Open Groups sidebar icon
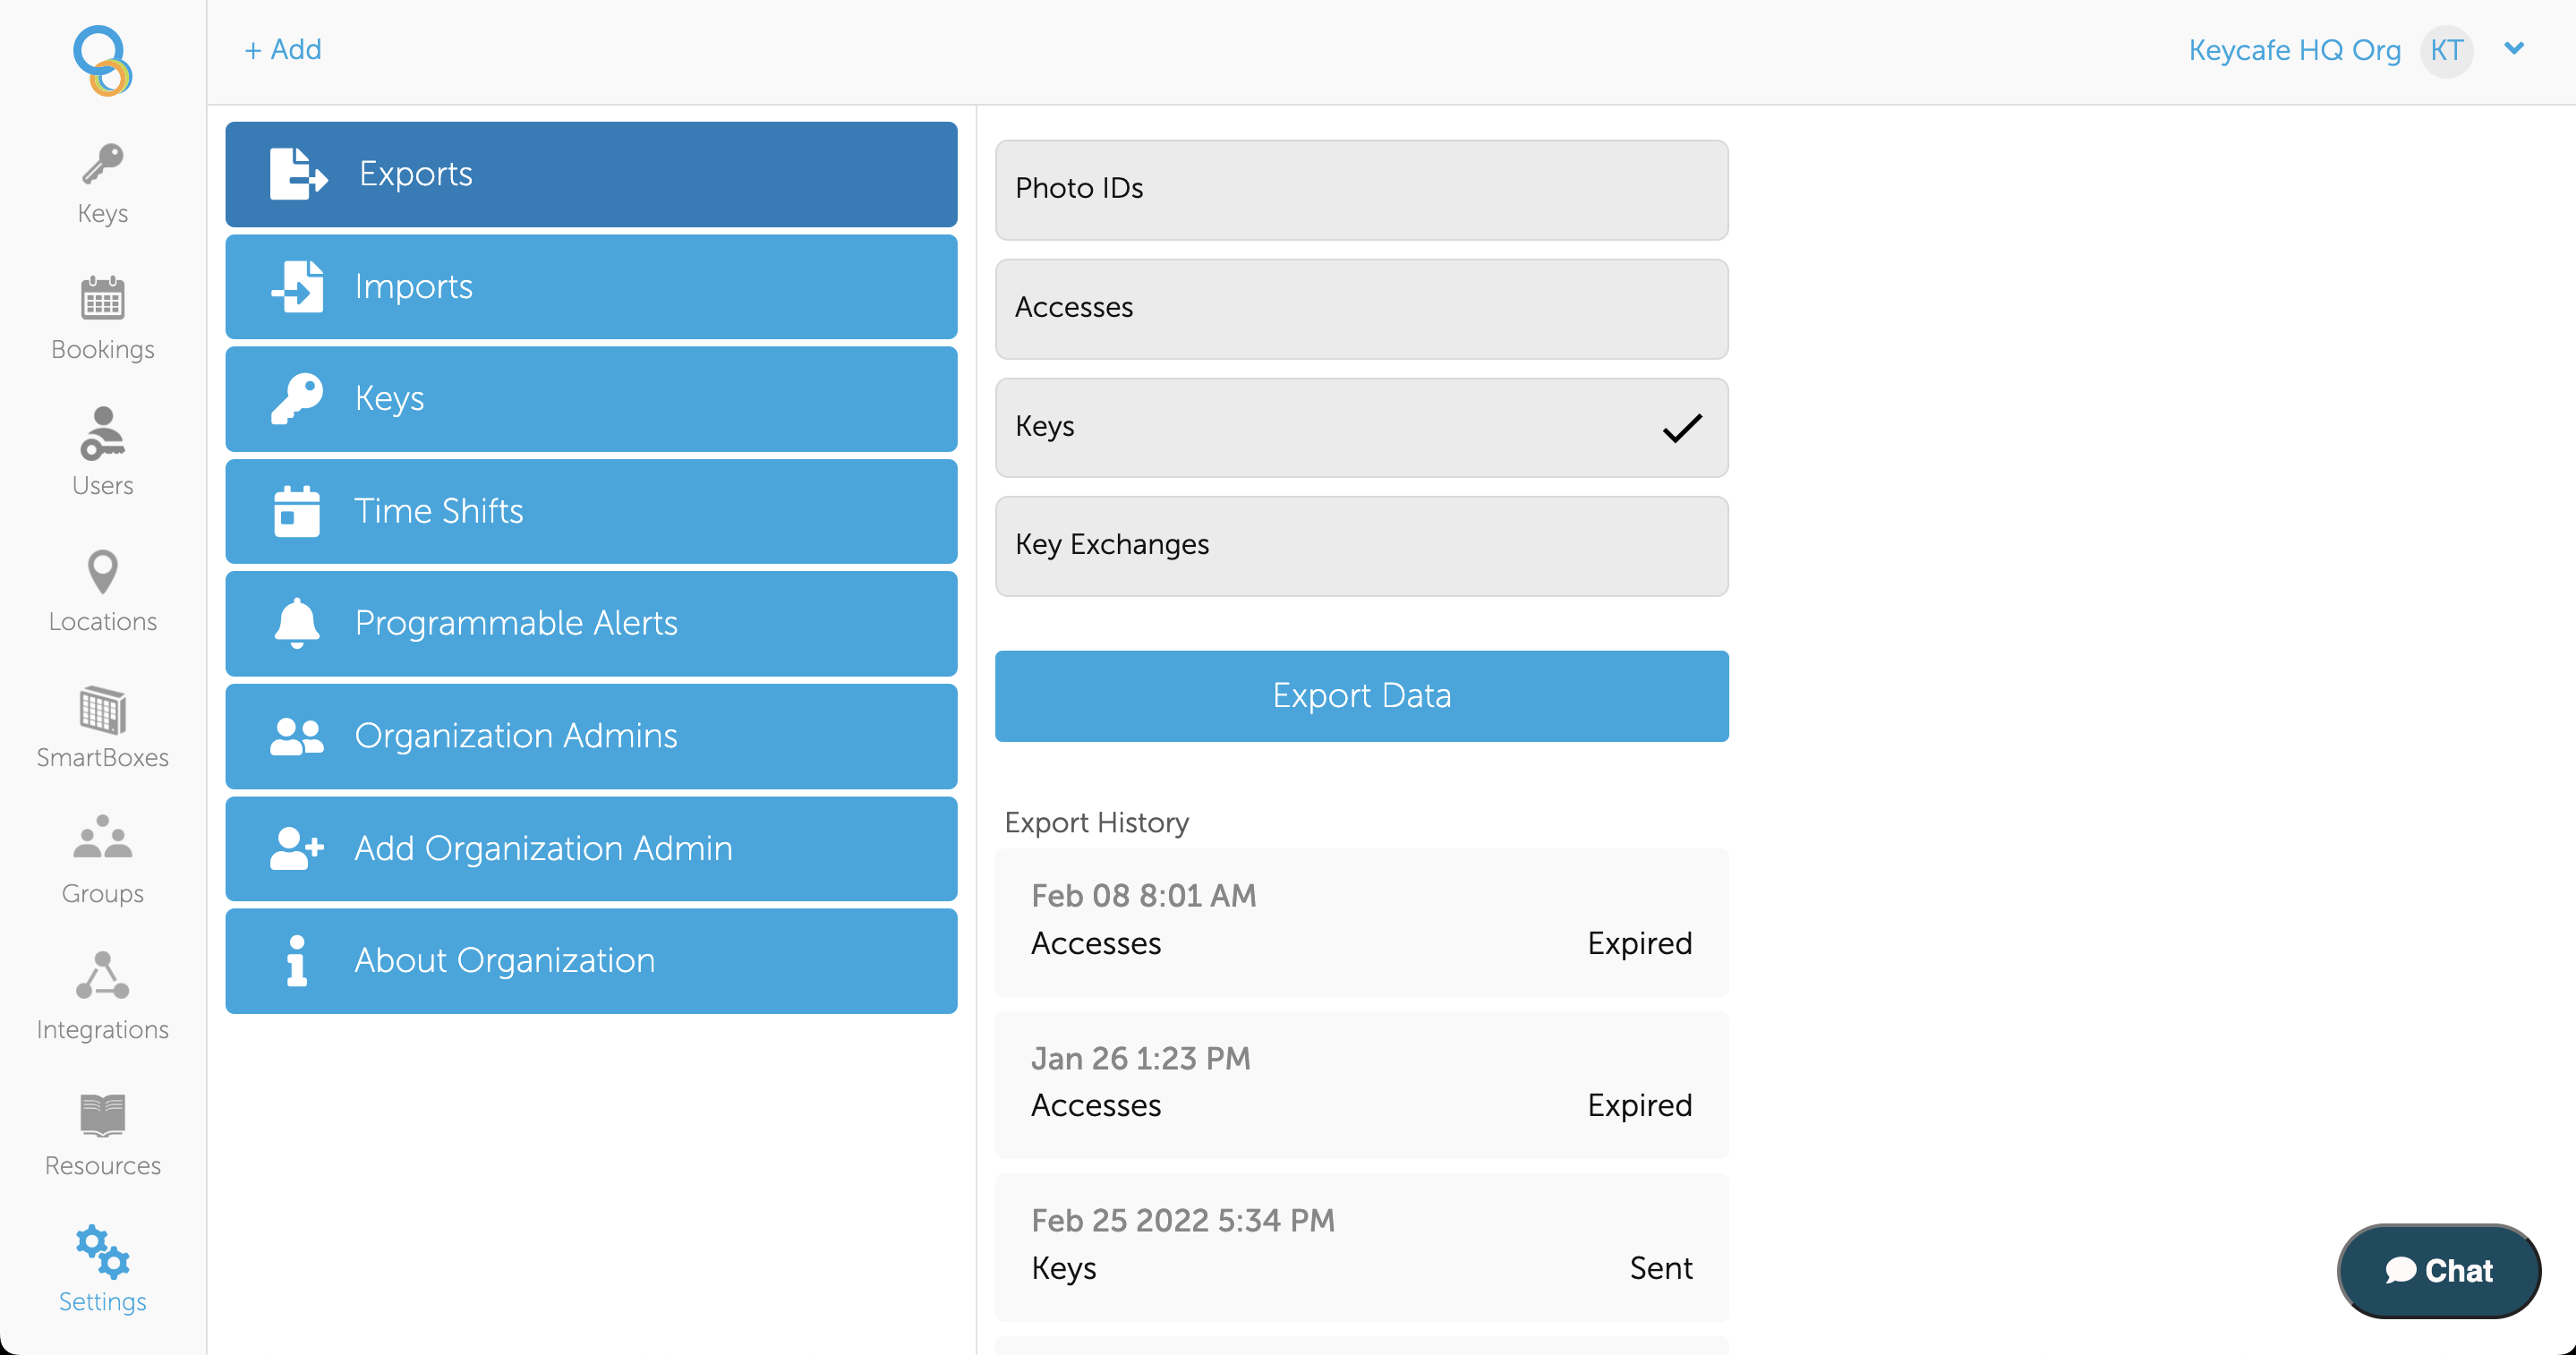Screen dimensions: 2576x1355 click(x=102, y=838)
